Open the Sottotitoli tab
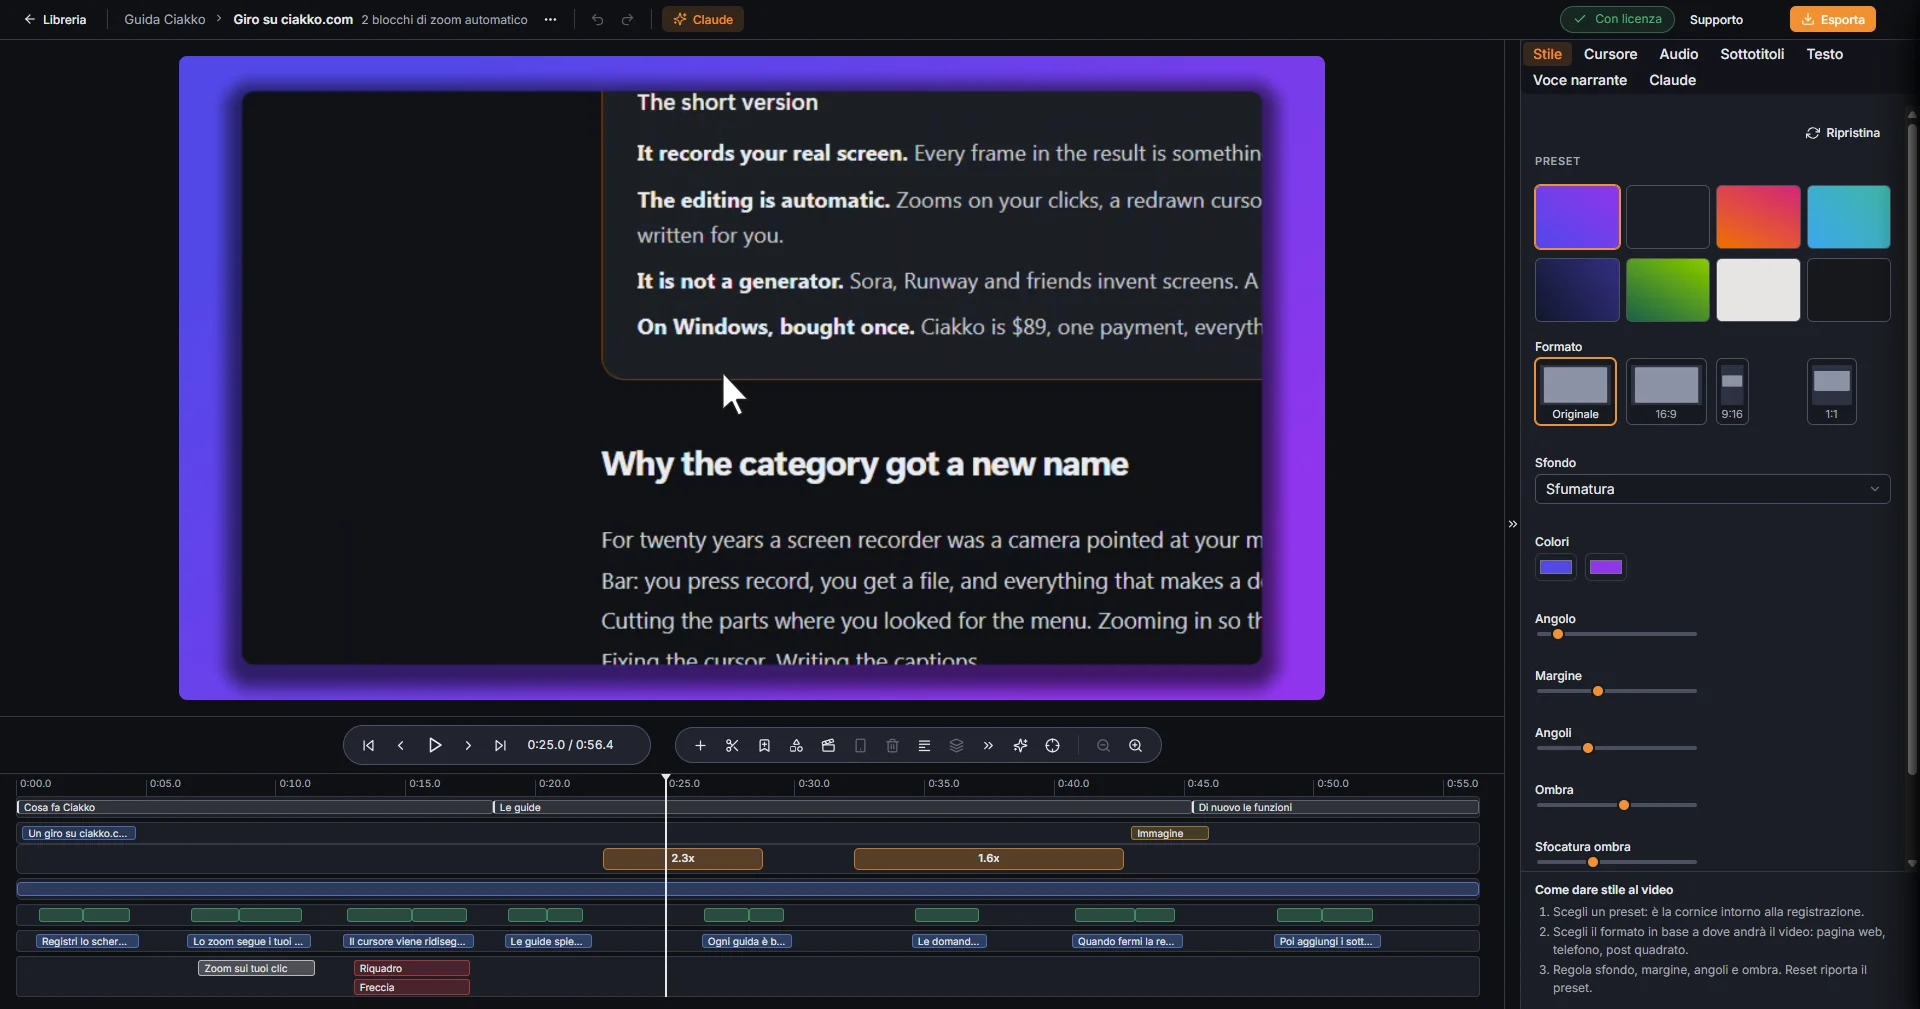This screenshot has width=1920, height=1009. (1752, 54)
